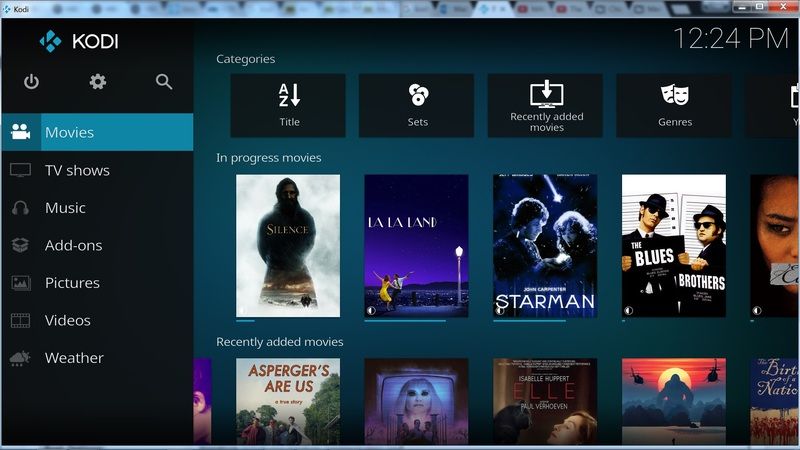Click the theater masks Genres icon
This screenshot has width=800, height=450.
pos(675,95)
